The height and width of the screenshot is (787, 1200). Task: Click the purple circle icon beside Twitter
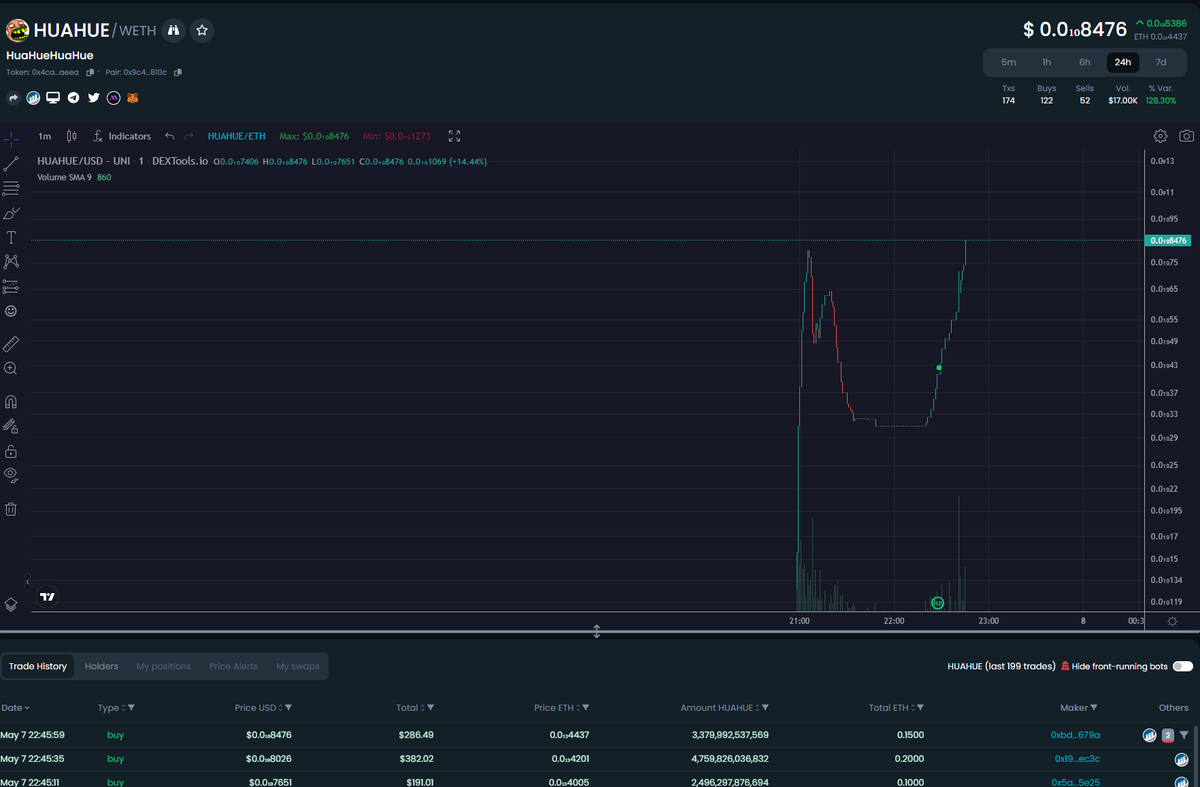click(113, 98)
